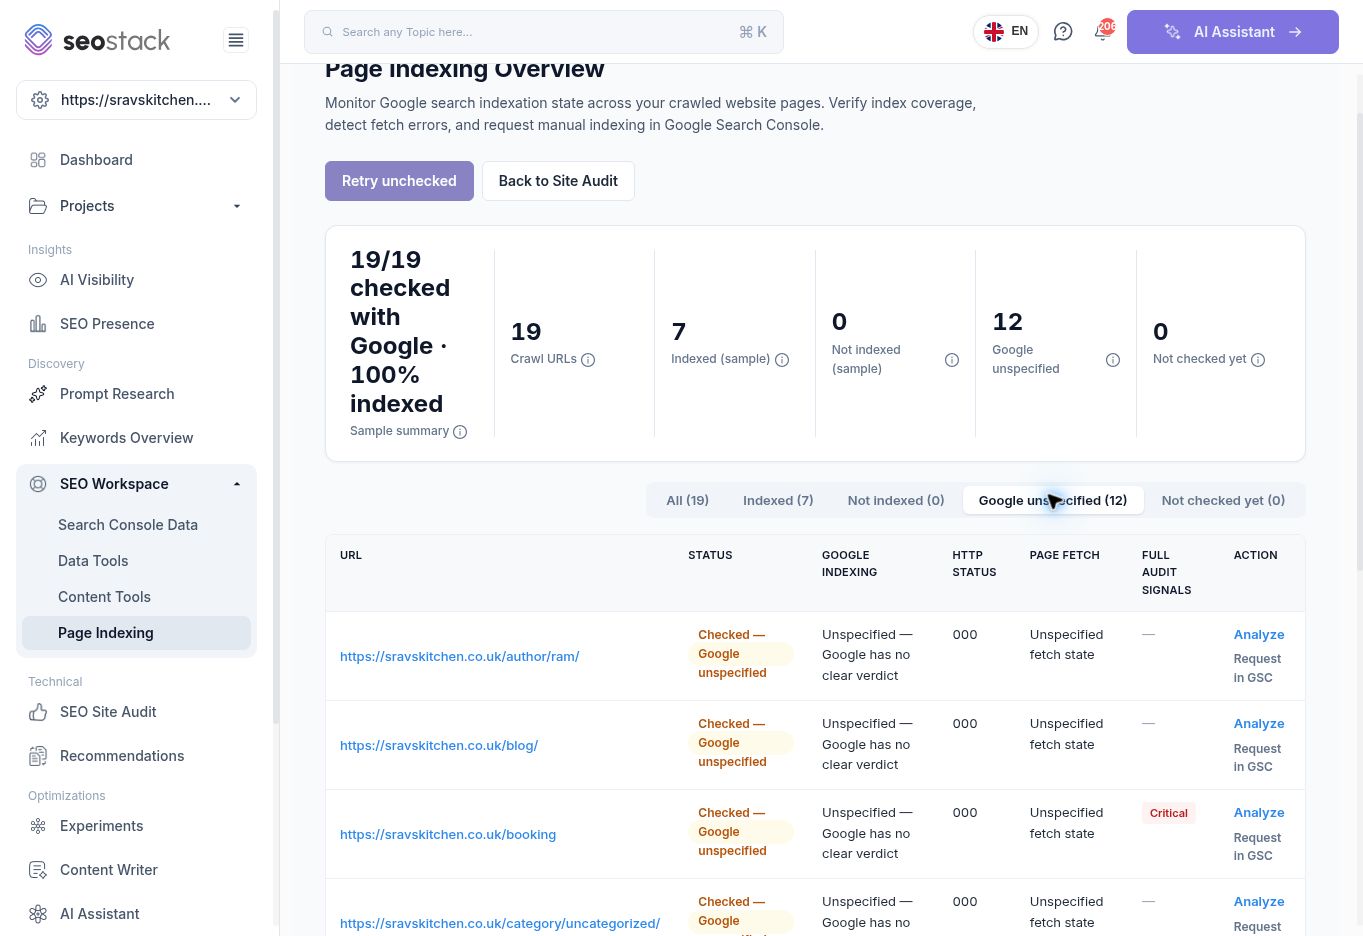Click info icon next to Google unspecified
This screenshot has width=1363, height=936.
point(1113,360)
